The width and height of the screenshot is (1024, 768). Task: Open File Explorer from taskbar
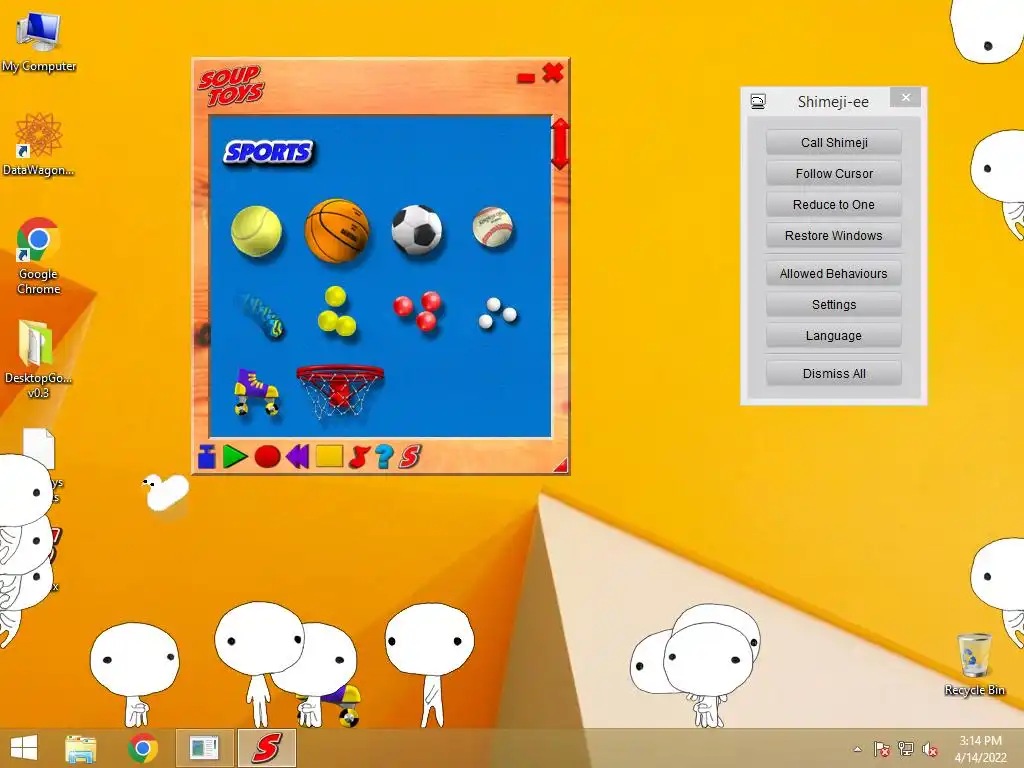80,748
